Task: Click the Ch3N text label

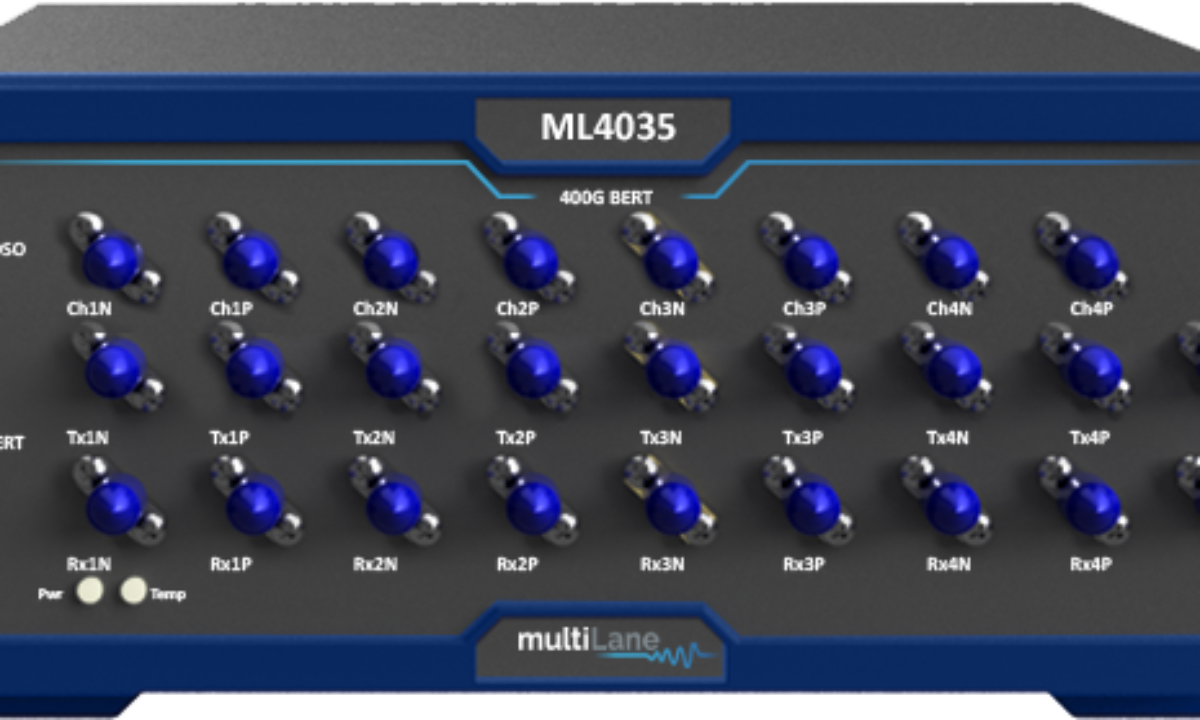Action: [662, 309]
